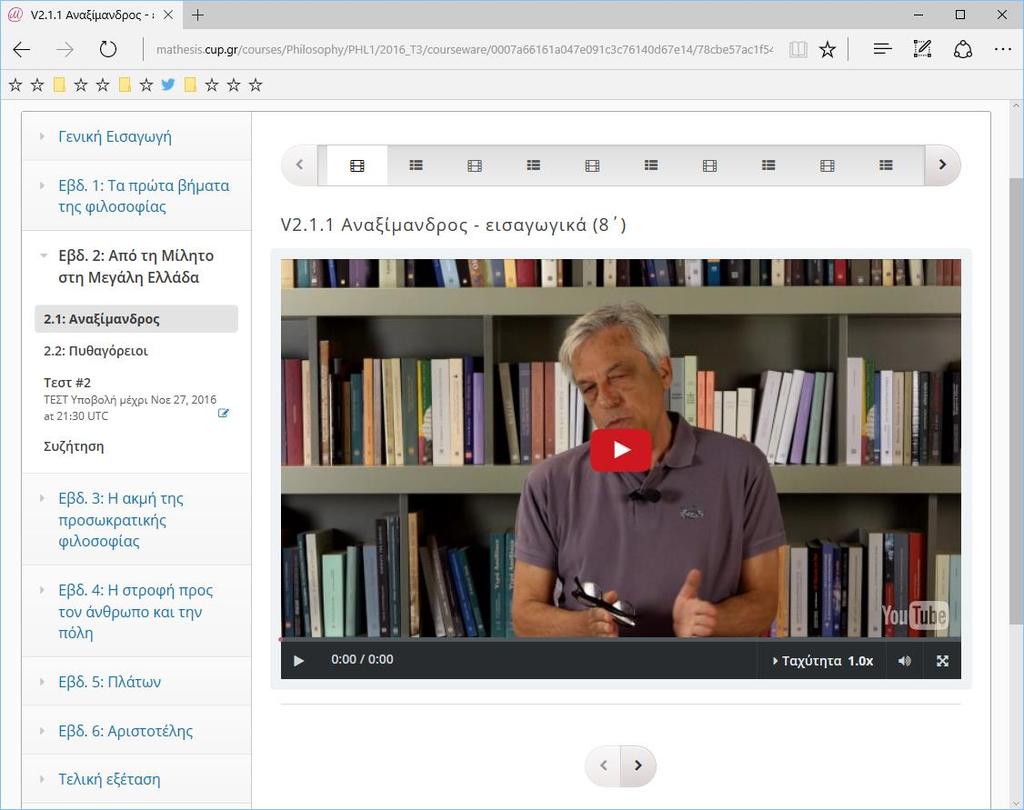The height and width of the screenshot is (810, 1024).
Task: Select the third unit, a video, in sequence bar
Action: tap(475, 166)
